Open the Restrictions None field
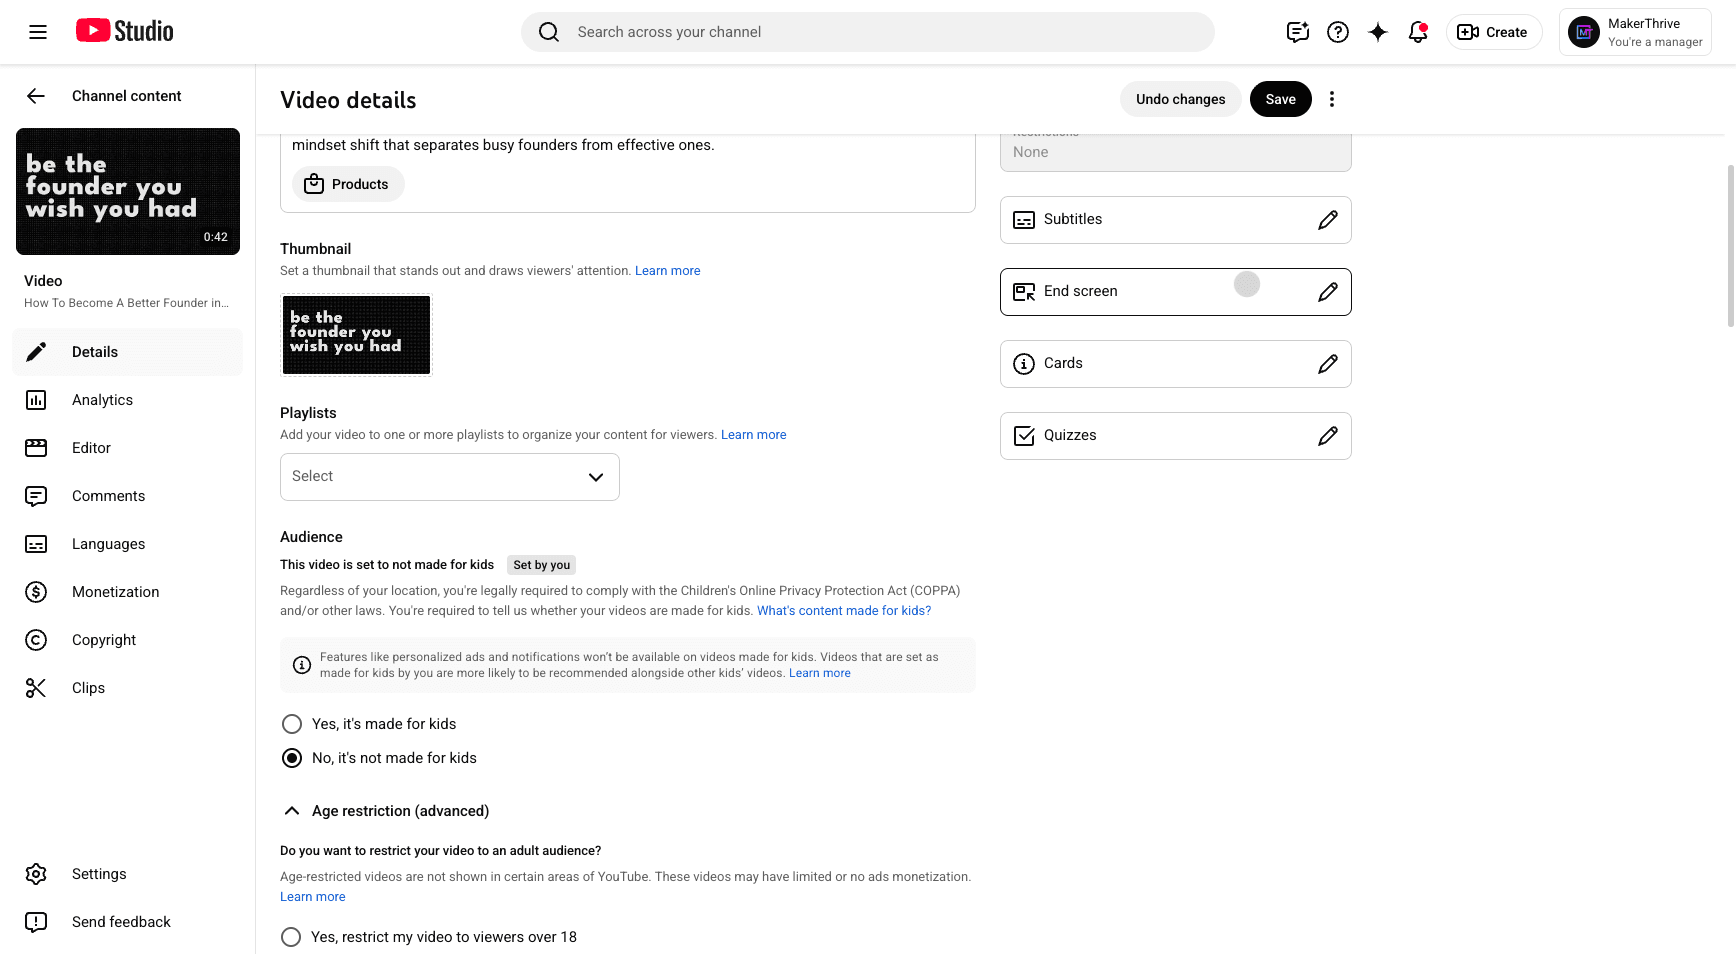The width and height of the screenshot is (1736, 954). coord(1176,152)
